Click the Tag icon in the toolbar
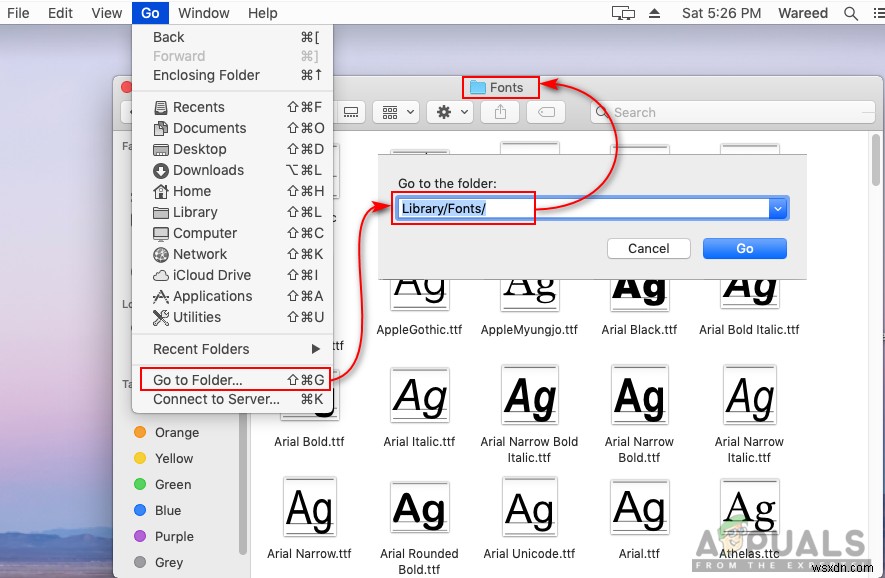 tap(546, 112)
